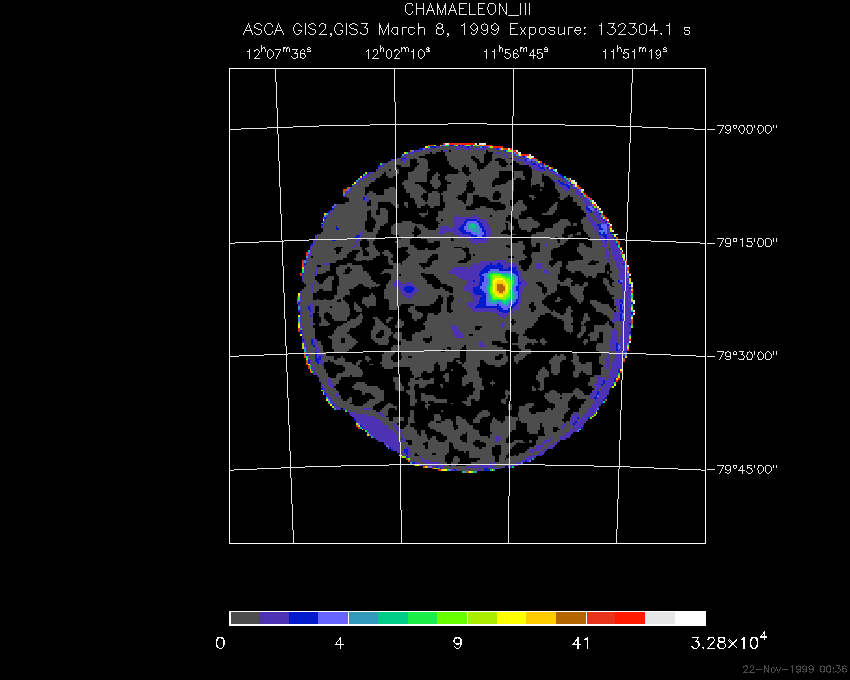Select the brown color bar swatch
Screen dimensions: 850x680
(571, 618)
